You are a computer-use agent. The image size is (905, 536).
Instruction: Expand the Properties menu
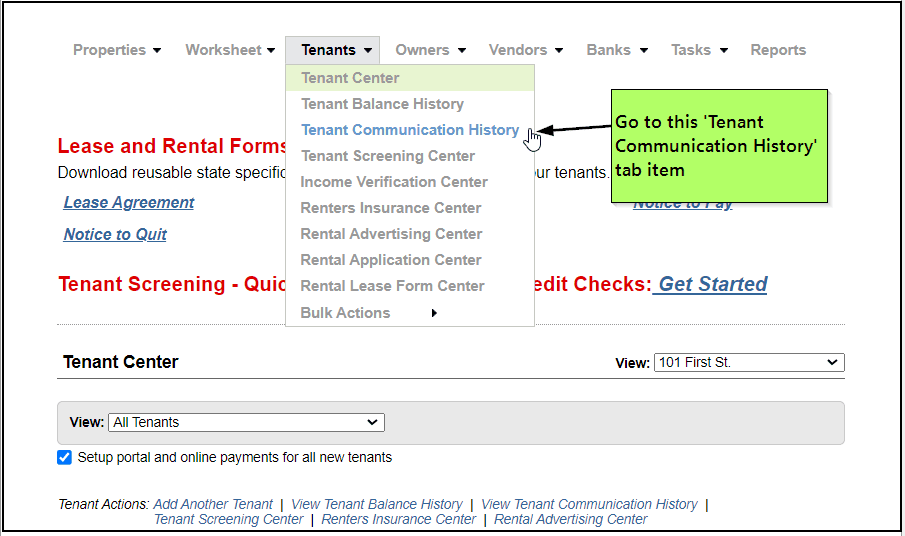click(x=116, y=50)
